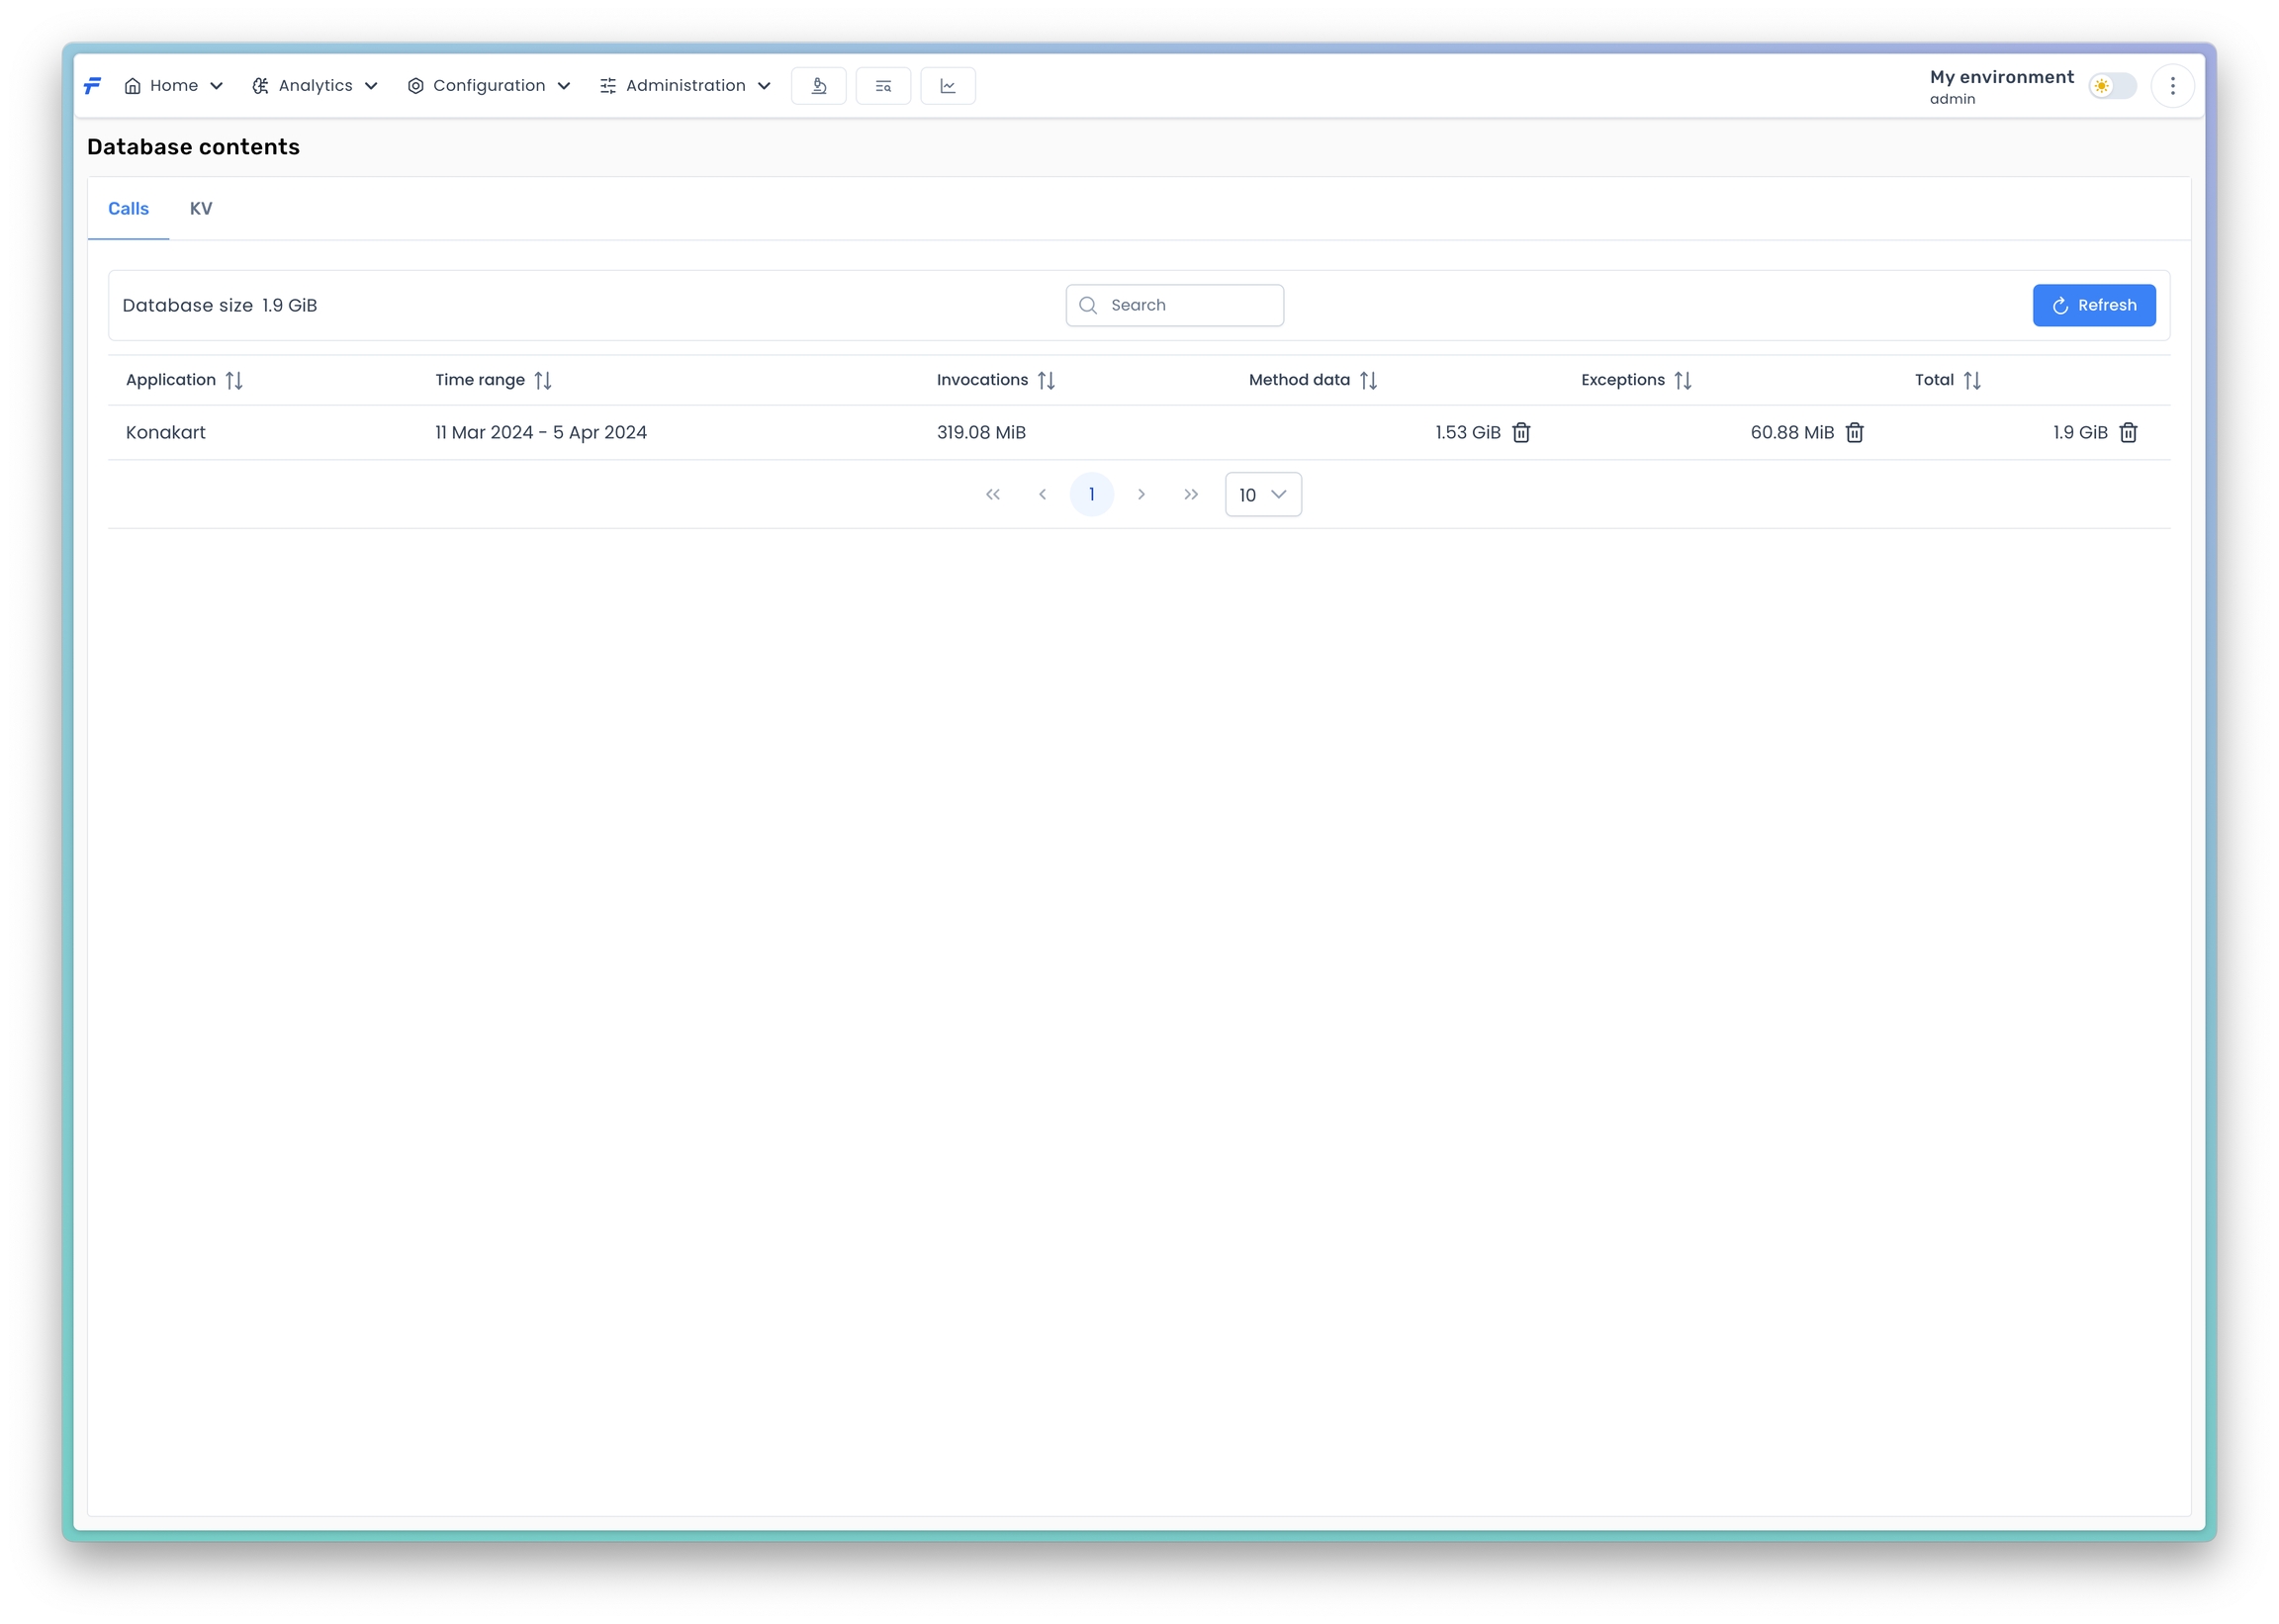Select page 1 in pagination
The height and width of the screenshot is (1624, 2279).
[1091, 495]
